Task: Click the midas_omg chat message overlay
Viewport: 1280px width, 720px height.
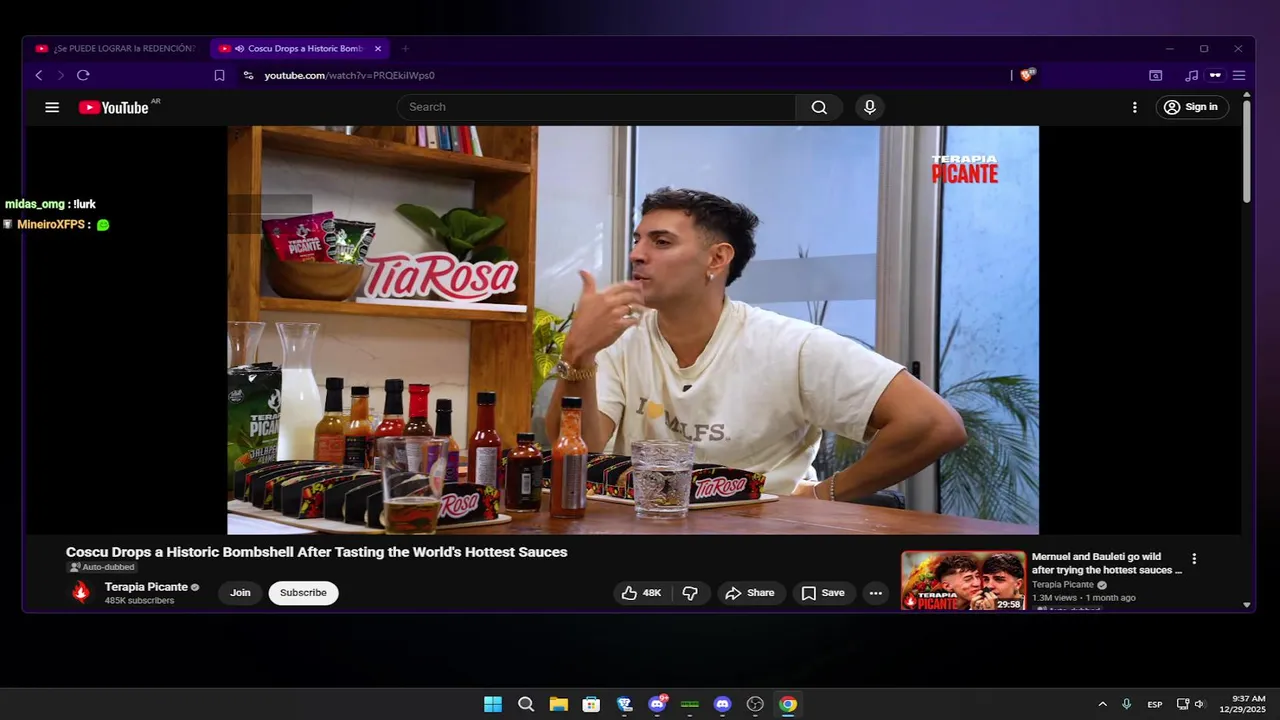Action: point(50,204)
